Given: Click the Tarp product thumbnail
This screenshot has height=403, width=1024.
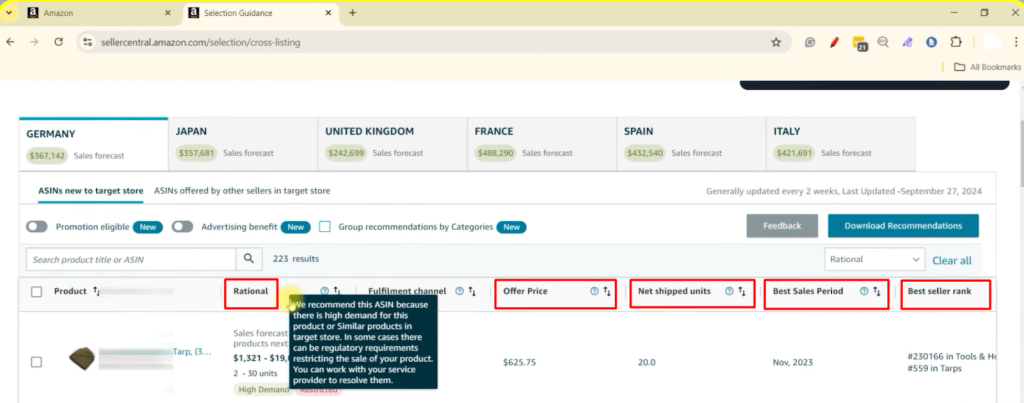Looking at the screenshot, I should click(x=82, y=359).
